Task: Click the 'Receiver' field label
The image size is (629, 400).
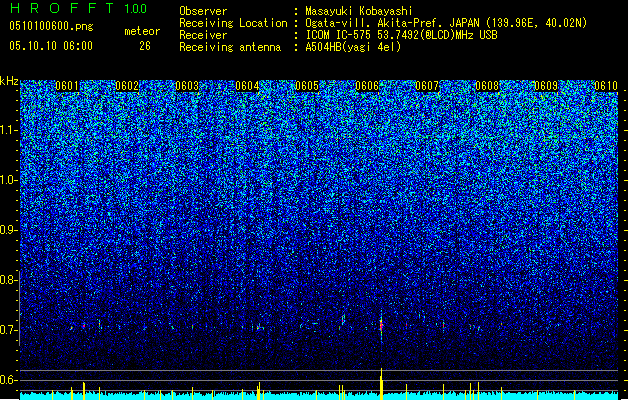Action: click(203, 35)
